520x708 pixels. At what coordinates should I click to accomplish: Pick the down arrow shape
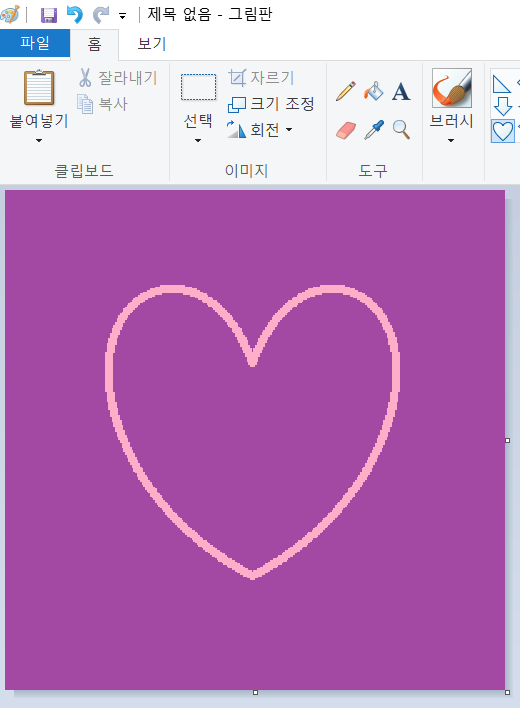point(502,107)
